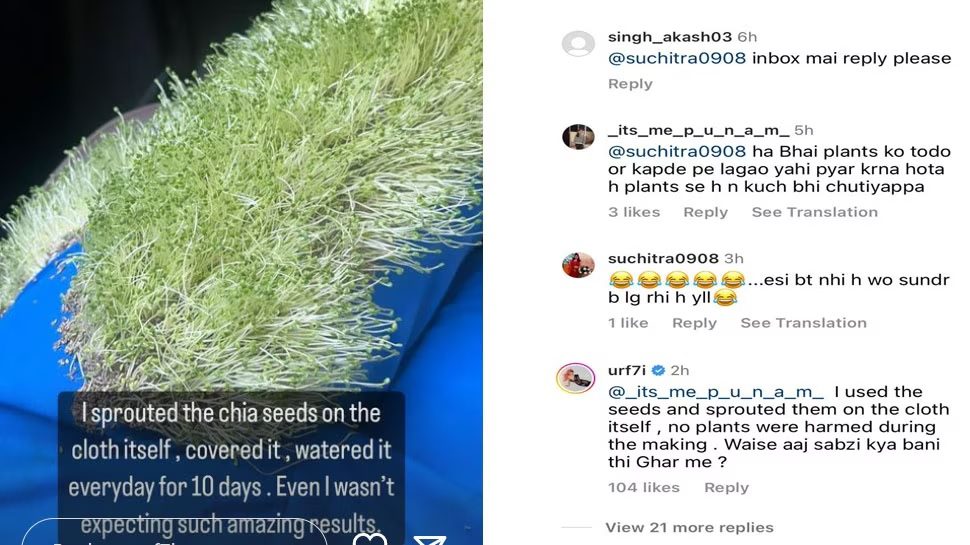Image resolution: width=970 pixels, height=545 pixels.
Task: Click the verified badge beside urf7i
Action: point(658,371)
